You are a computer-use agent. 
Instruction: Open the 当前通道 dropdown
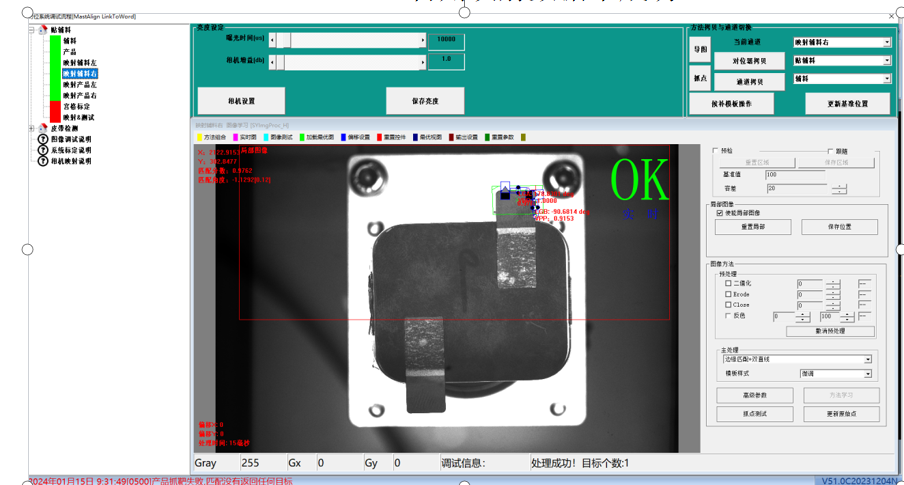pos(886,43)
